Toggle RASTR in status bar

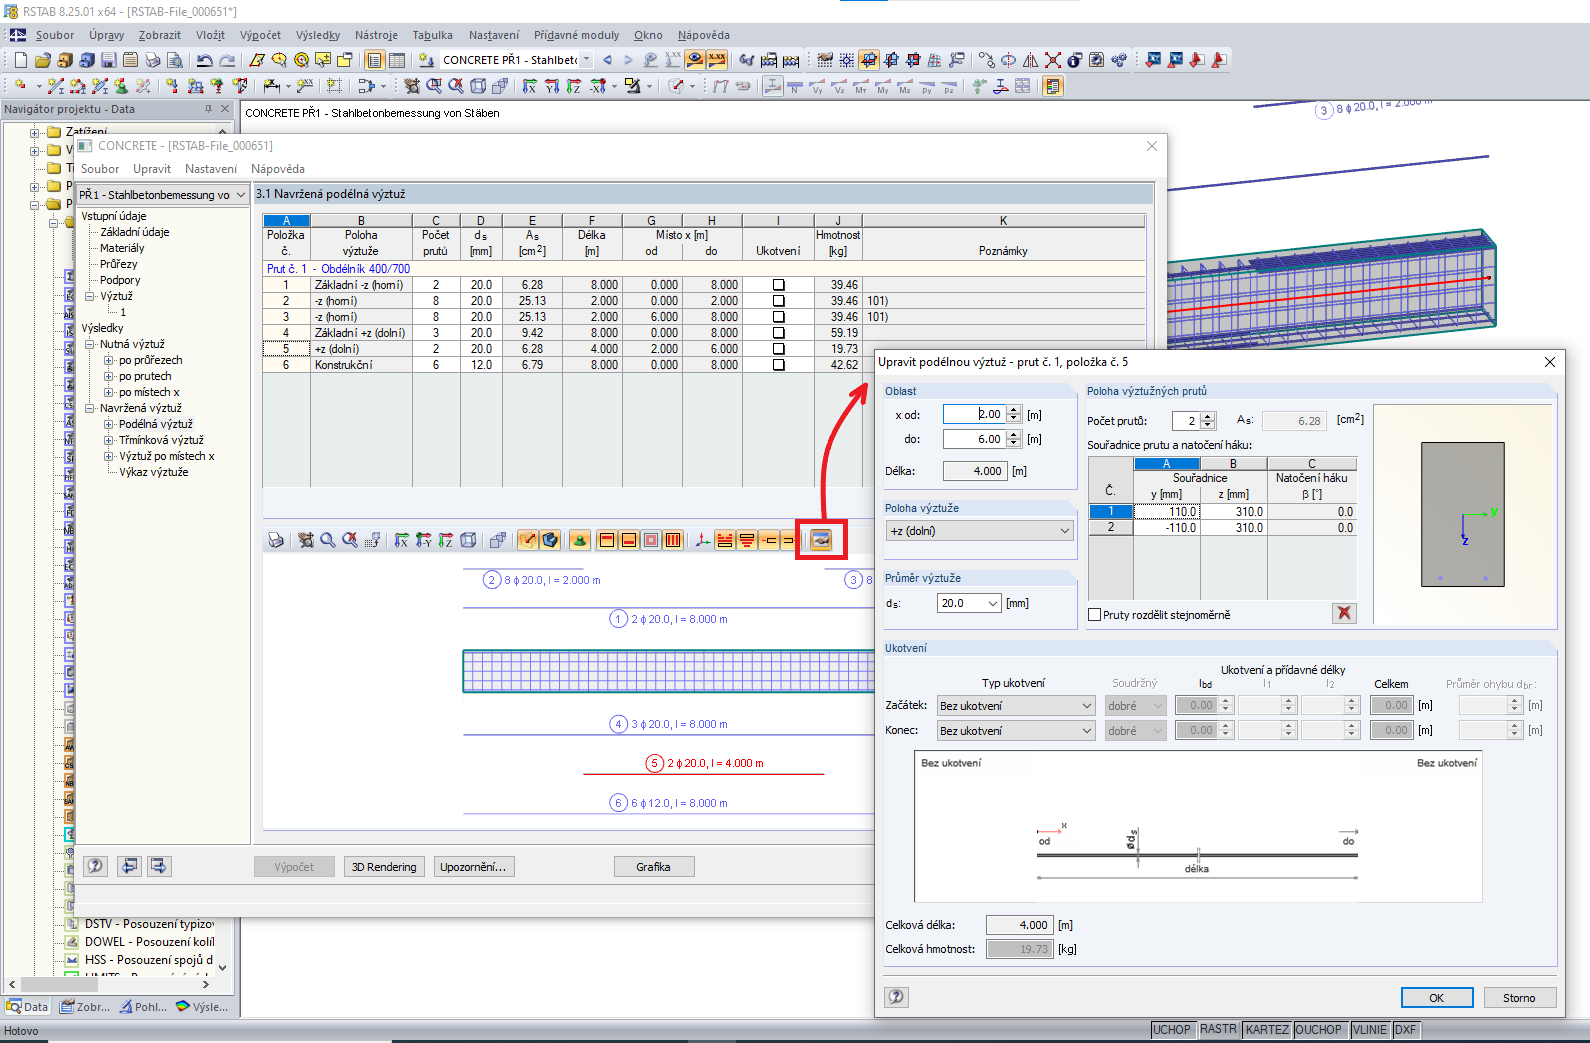[x=1218, y=1030]
